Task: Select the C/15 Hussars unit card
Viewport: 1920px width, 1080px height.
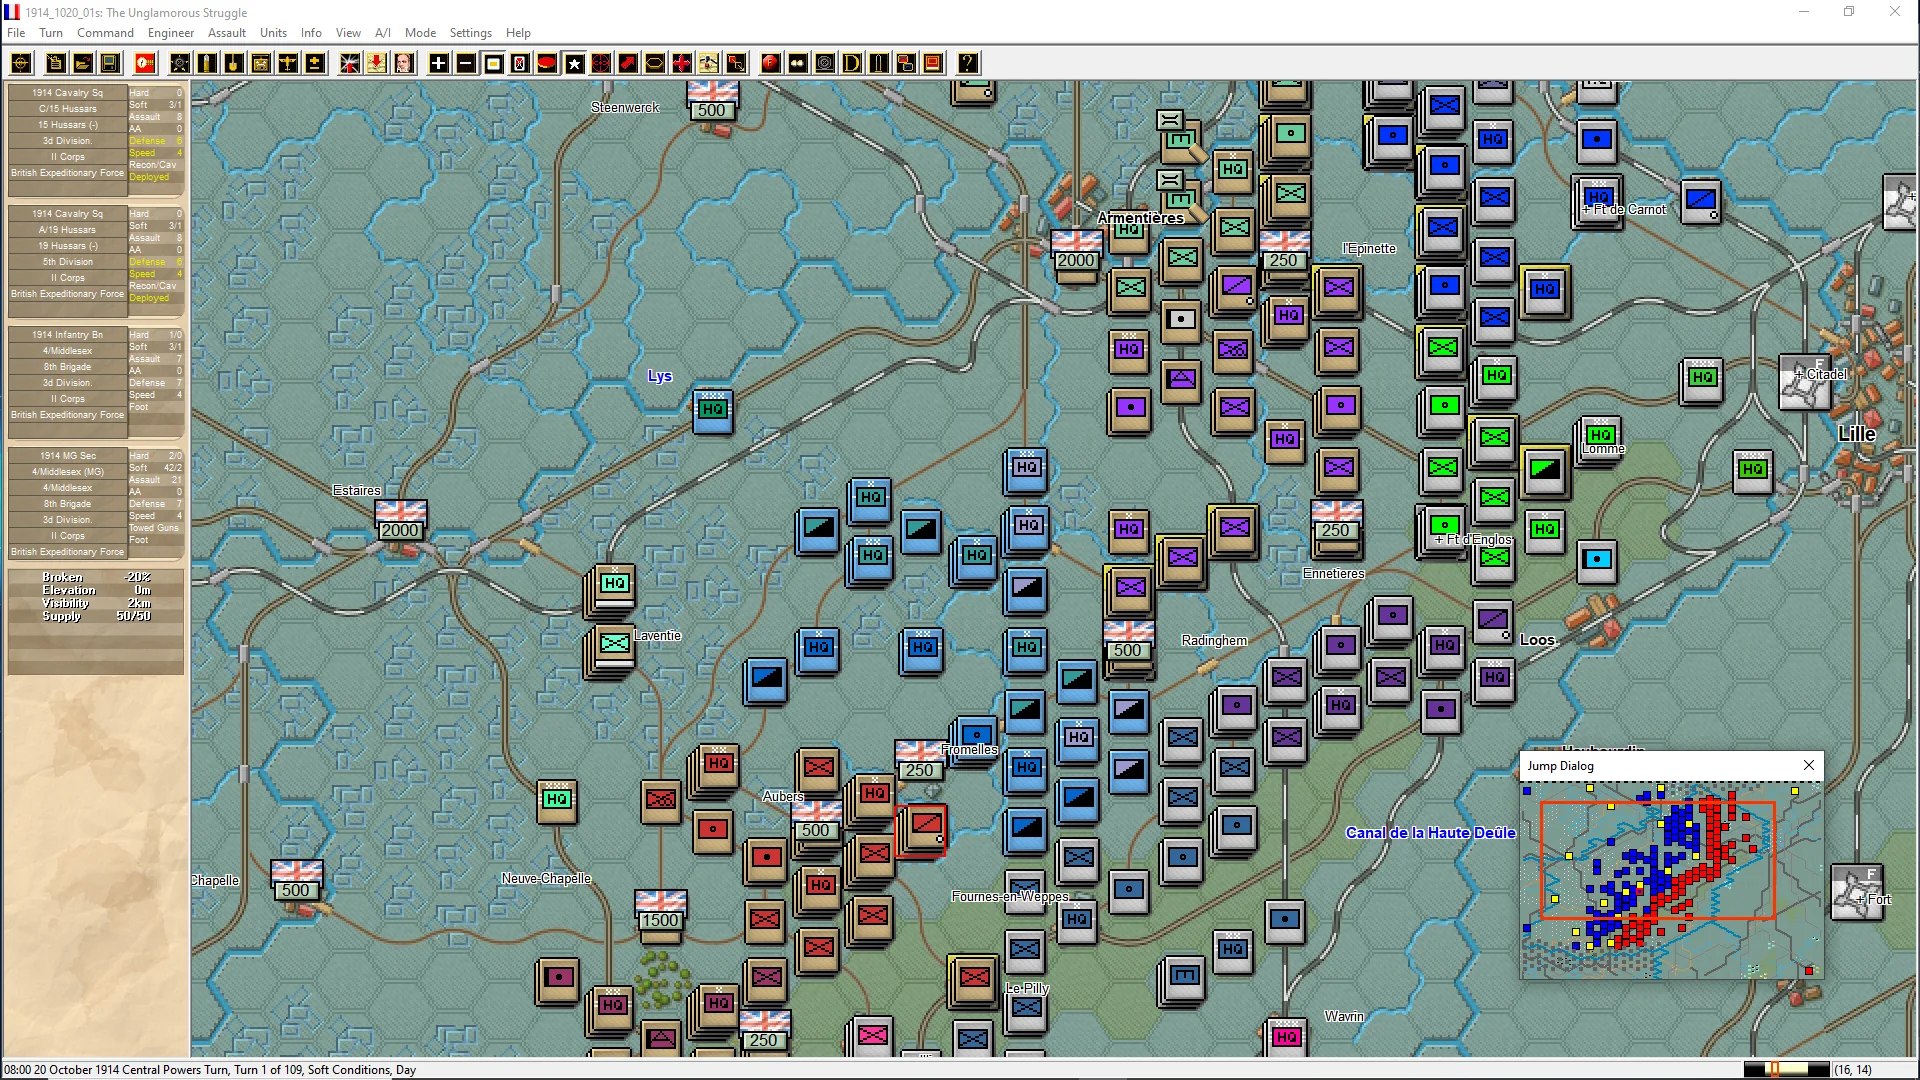Action: [96, 139]
